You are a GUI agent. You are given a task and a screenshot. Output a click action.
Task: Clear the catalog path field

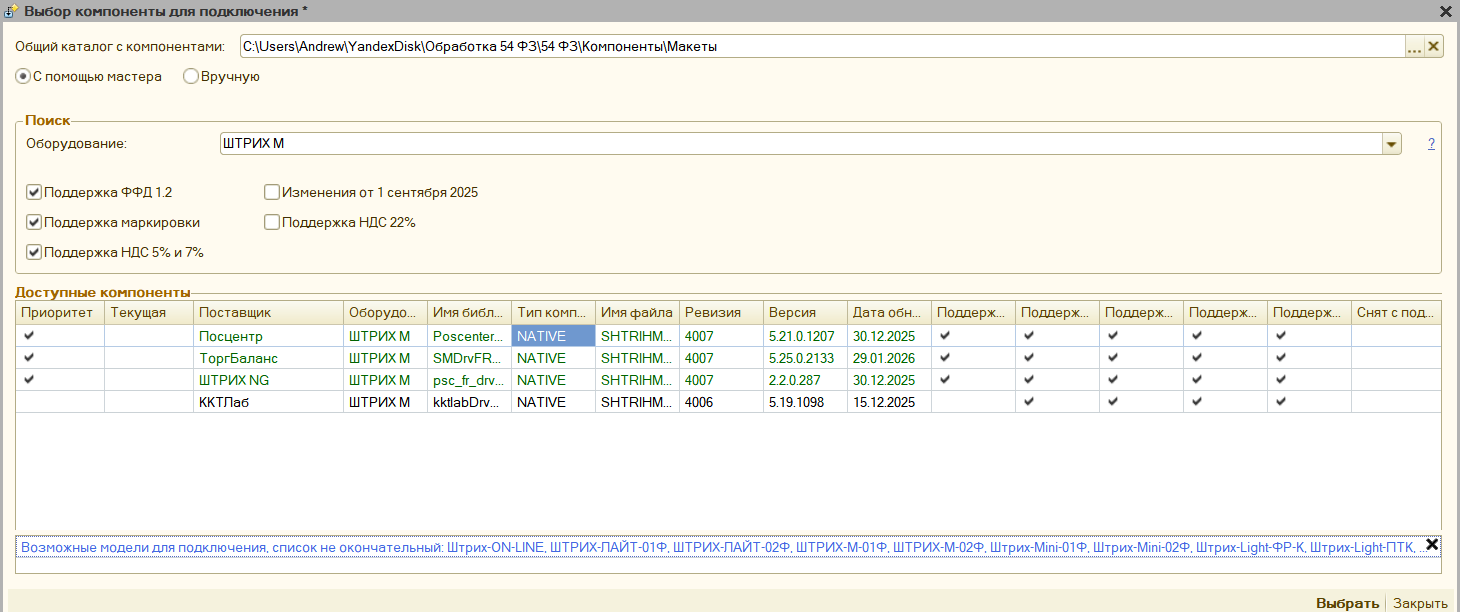(x=1433, y=47)
